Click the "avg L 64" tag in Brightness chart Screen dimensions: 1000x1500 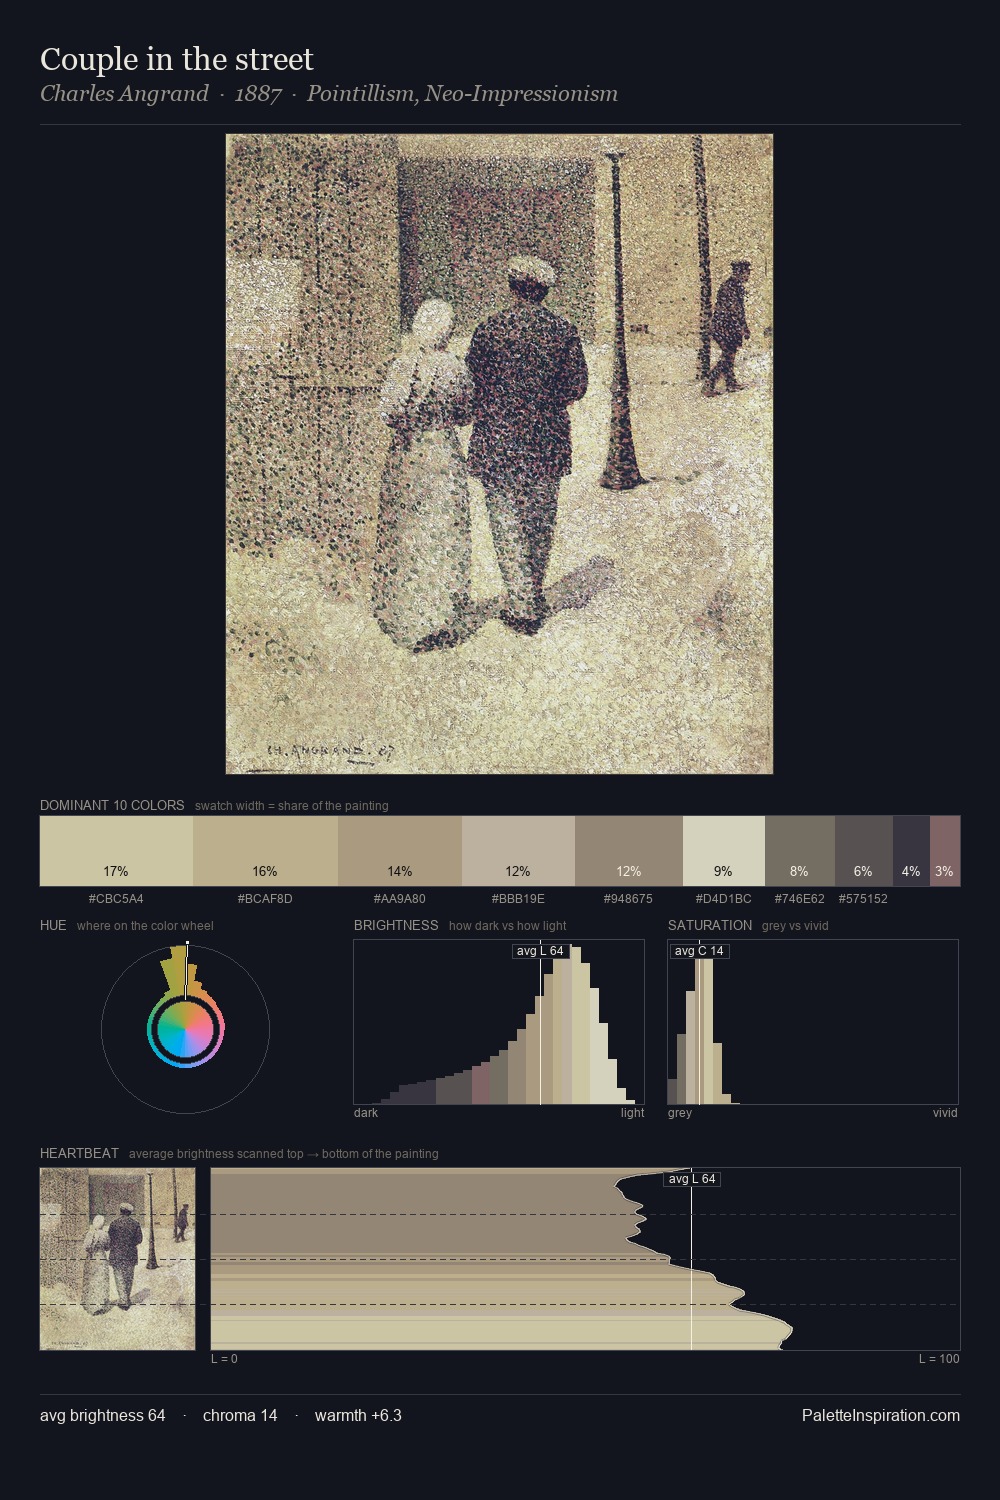point(540,951)
